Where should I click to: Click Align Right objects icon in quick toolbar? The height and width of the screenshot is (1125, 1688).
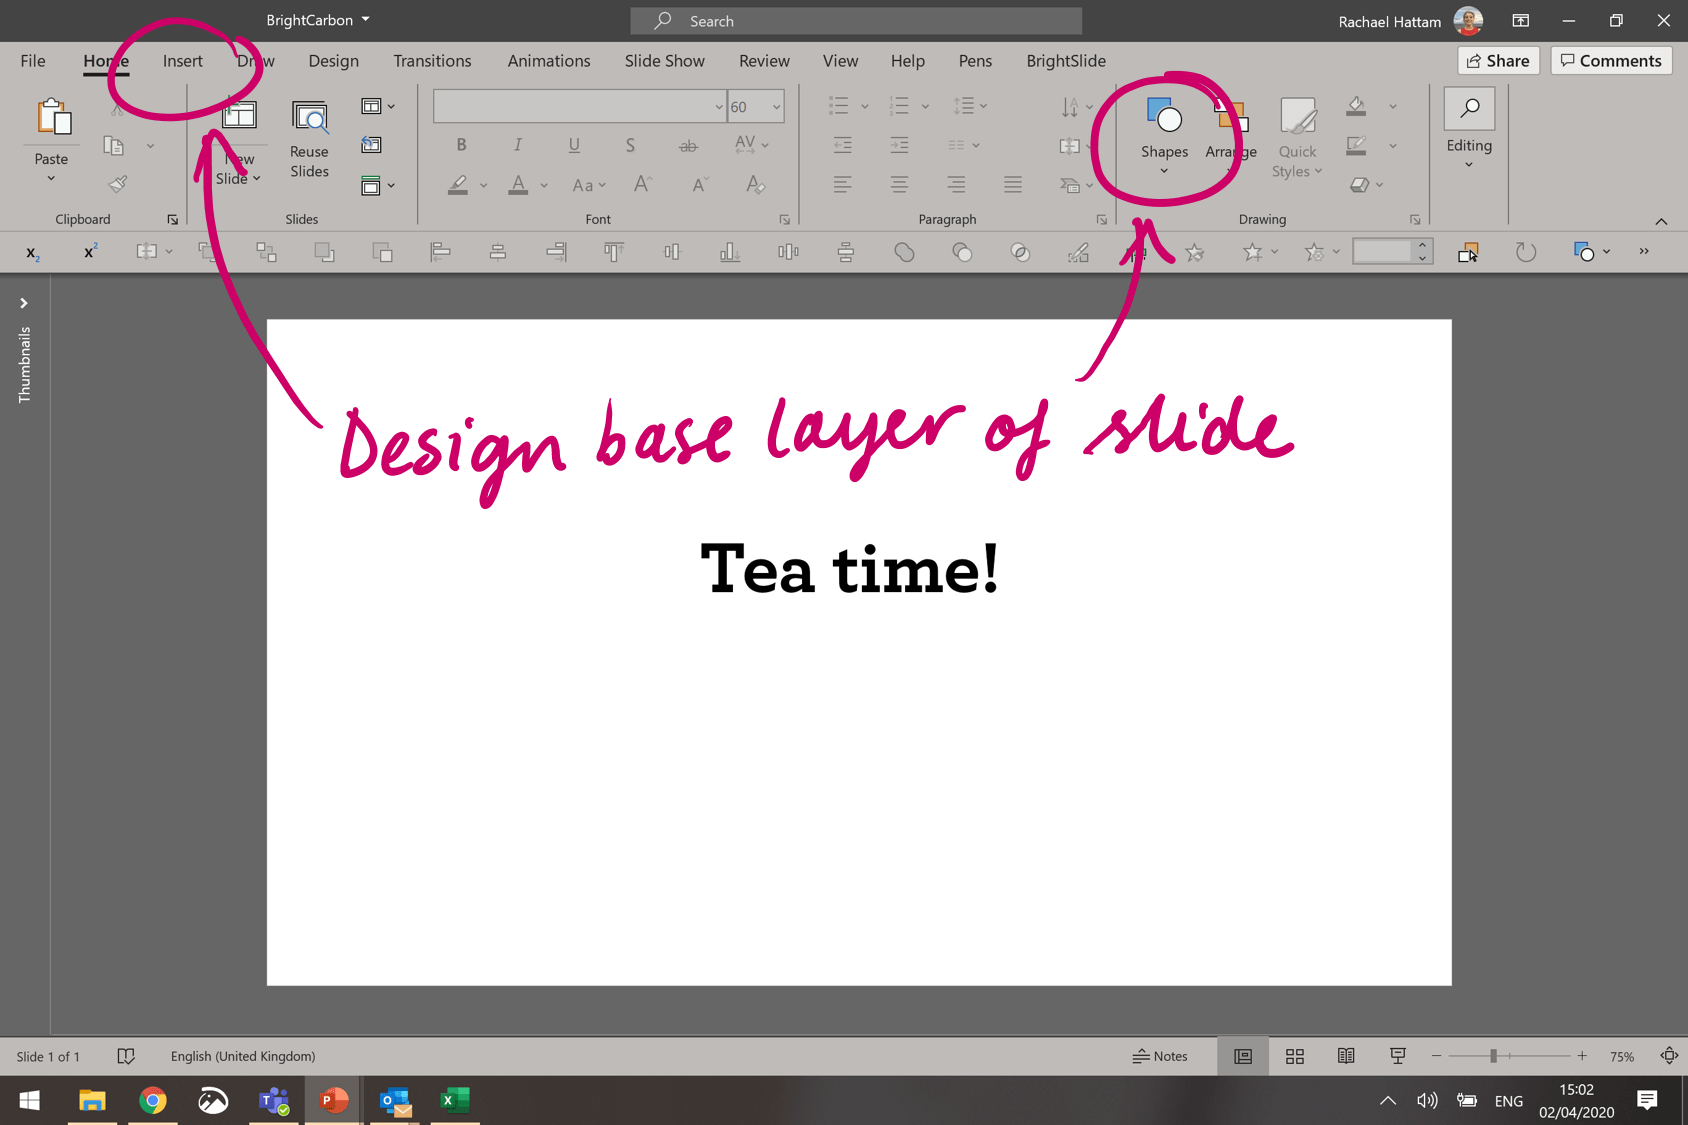tap(556, 252)
